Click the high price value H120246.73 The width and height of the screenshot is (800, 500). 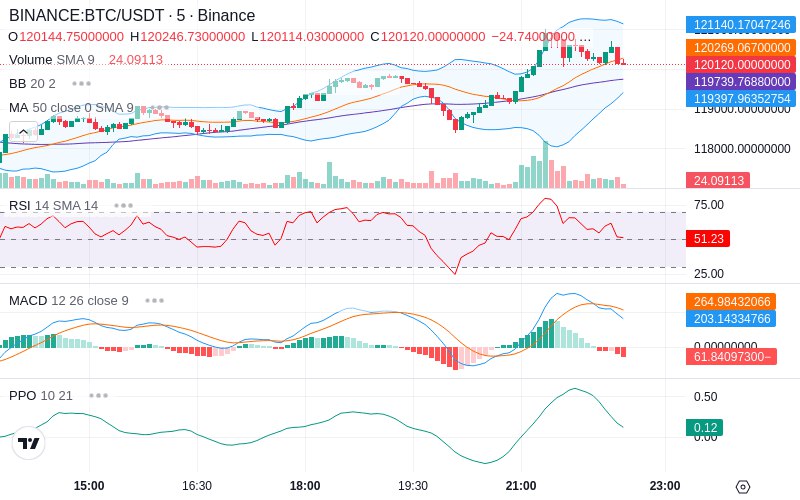pos(187,37)
